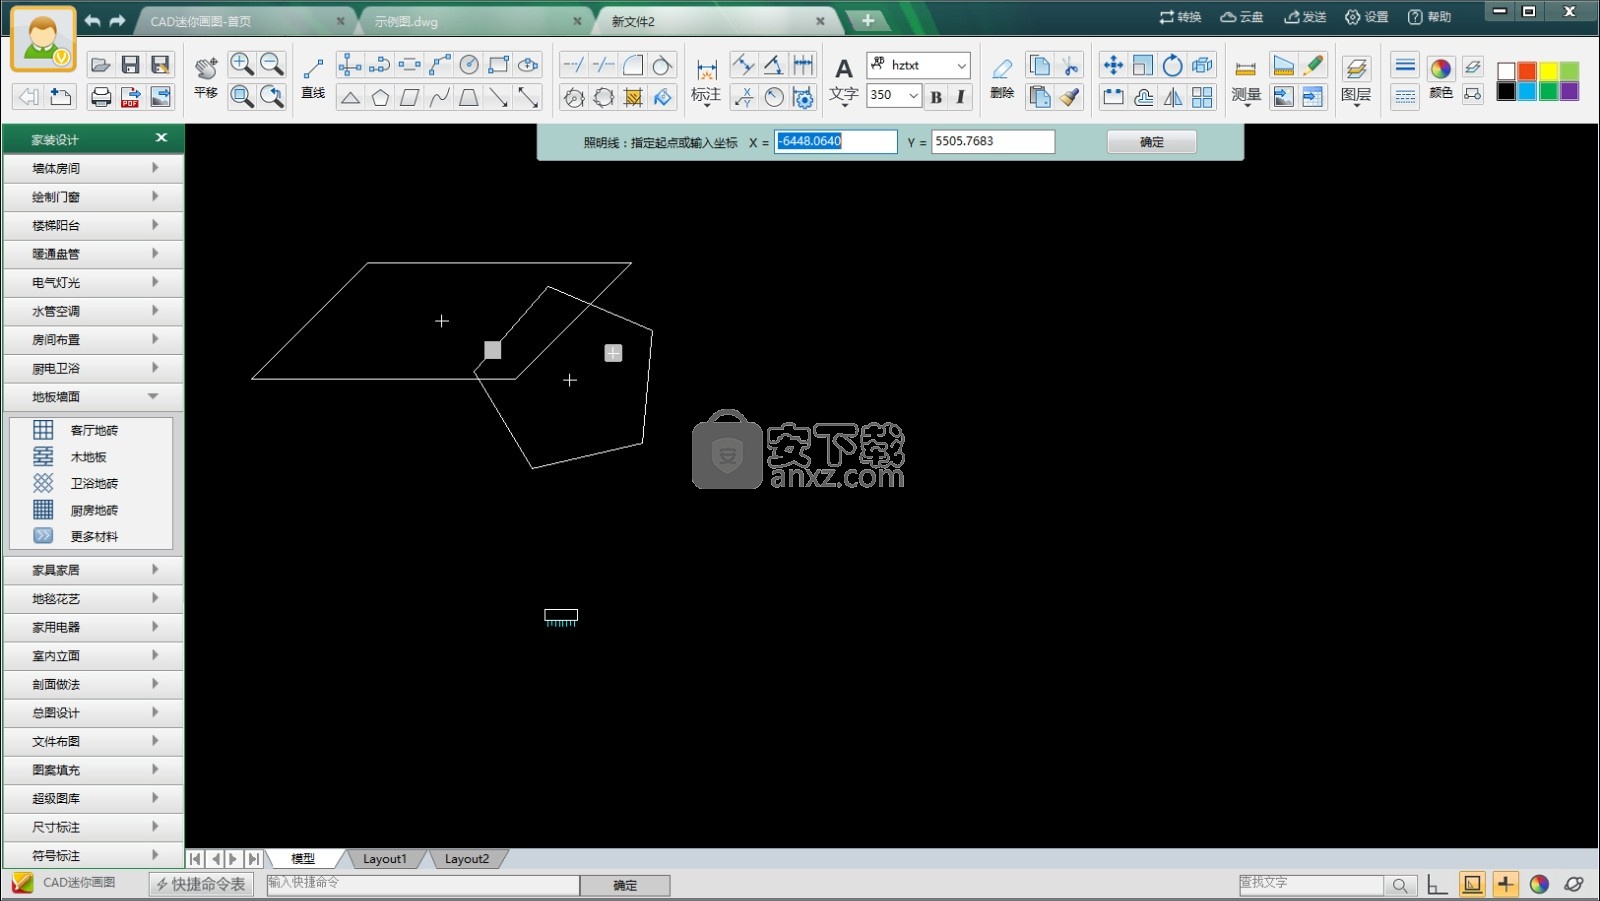This screenshot has width=1600, height=901.
Task: Select the triangle shape tool
Action: pyautogui.click(x=350, y=97)
